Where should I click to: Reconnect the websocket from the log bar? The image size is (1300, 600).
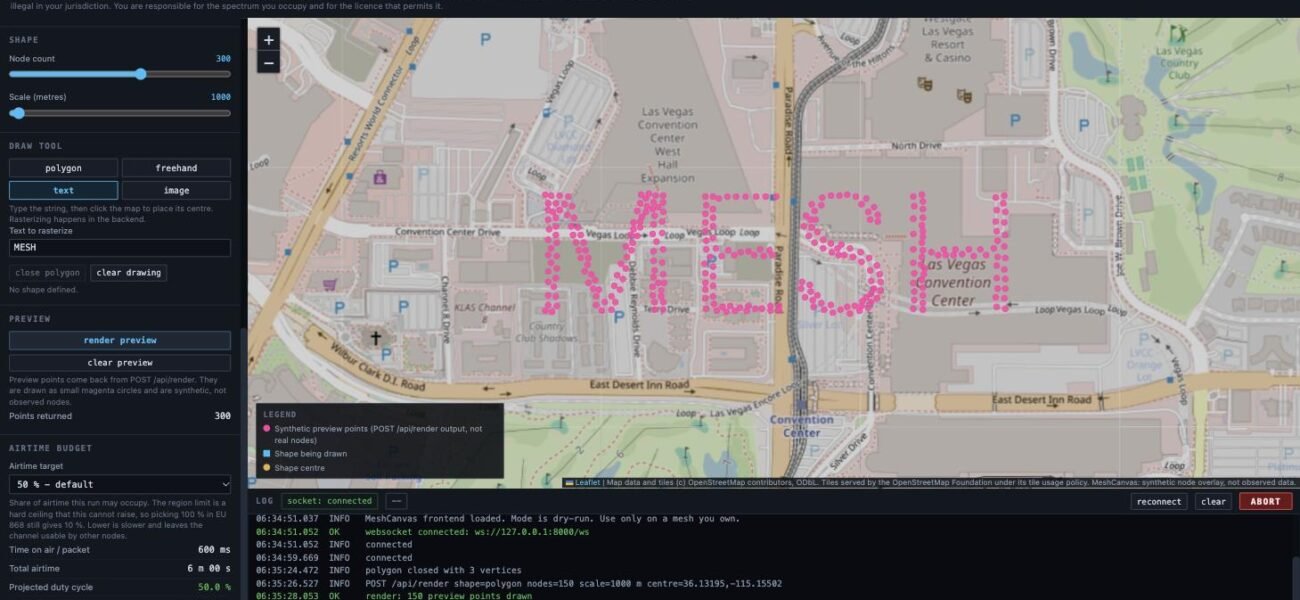[x=1159, y=502]
